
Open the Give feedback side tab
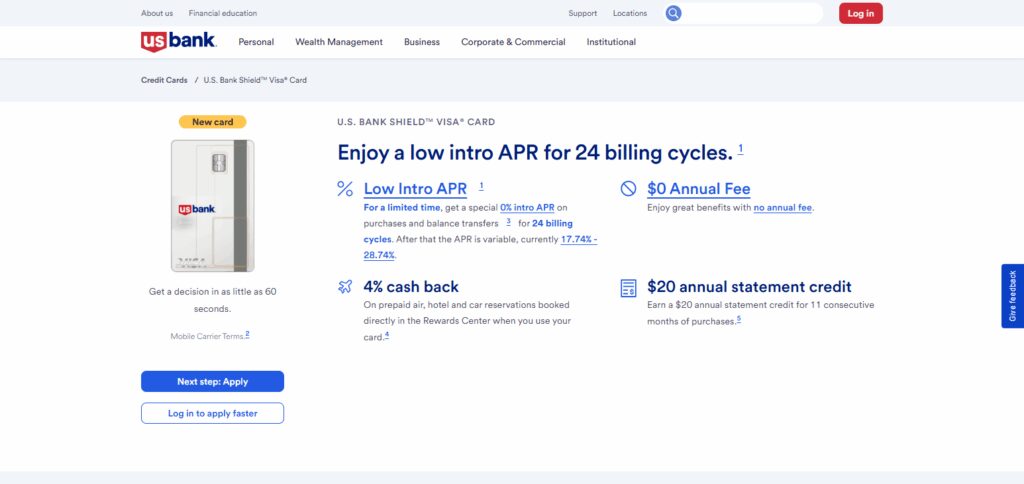coord(1012,296)
